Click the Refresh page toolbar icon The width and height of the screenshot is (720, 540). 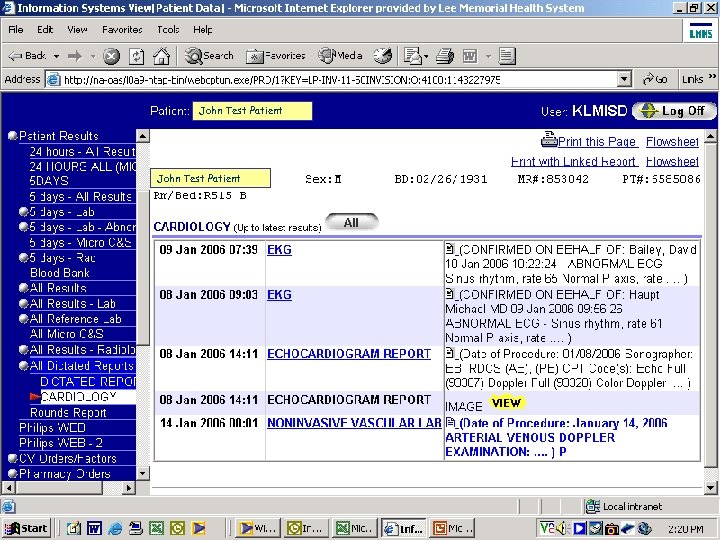point(136,56)
